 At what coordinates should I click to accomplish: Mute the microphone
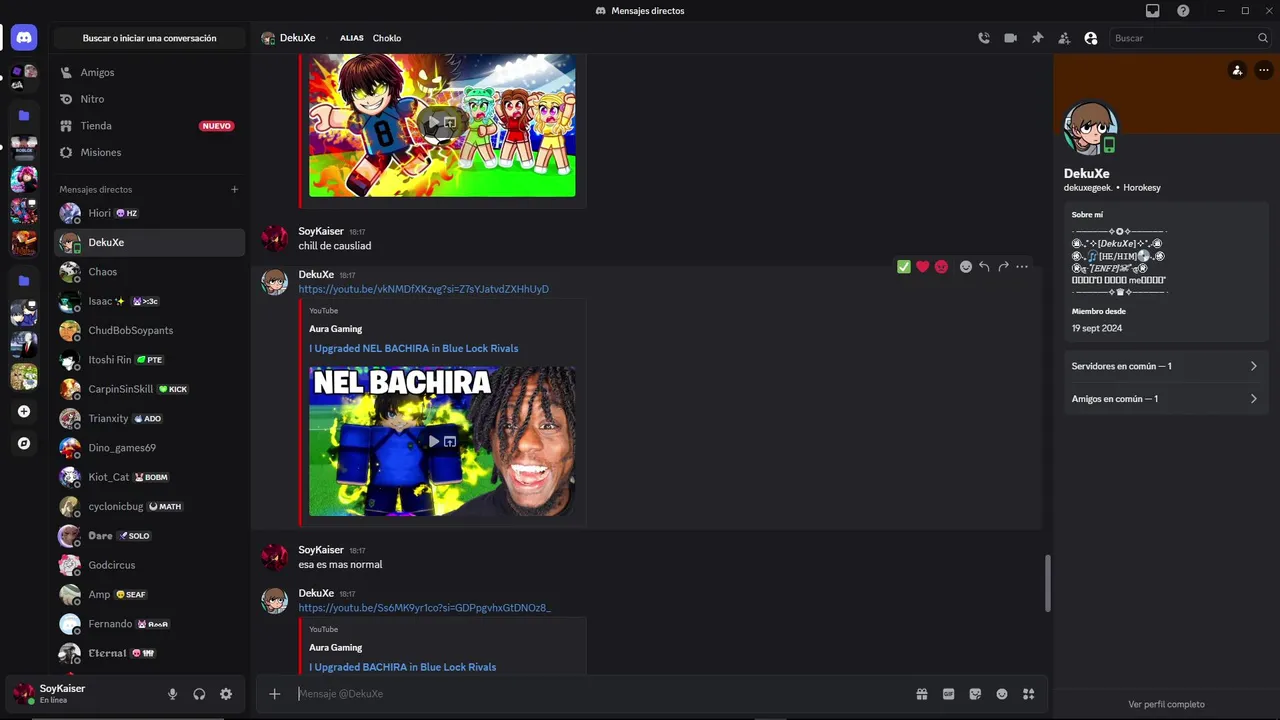click(x=172, y=694)
